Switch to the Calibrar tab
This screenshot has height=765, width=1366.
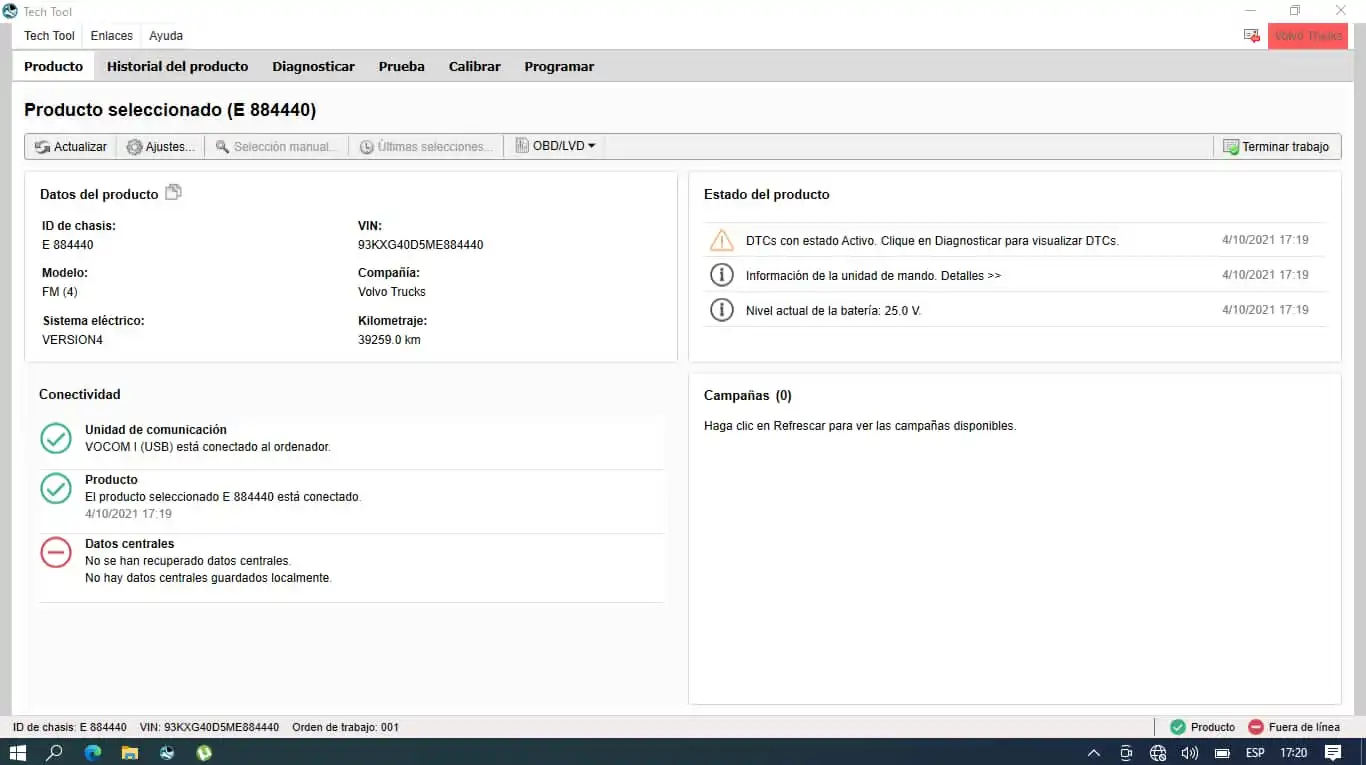[x=475, y=66]
